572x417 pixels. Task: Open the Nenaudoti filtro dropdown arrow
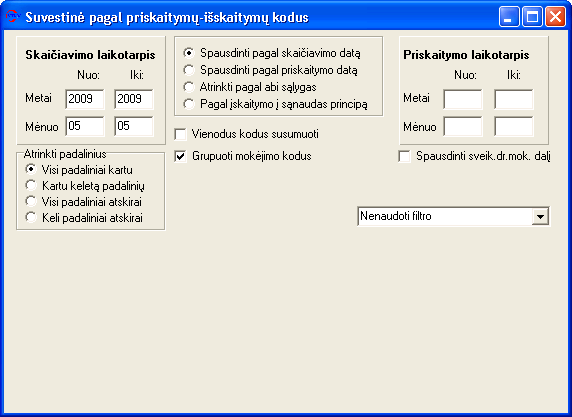click(x=540, y=216)
